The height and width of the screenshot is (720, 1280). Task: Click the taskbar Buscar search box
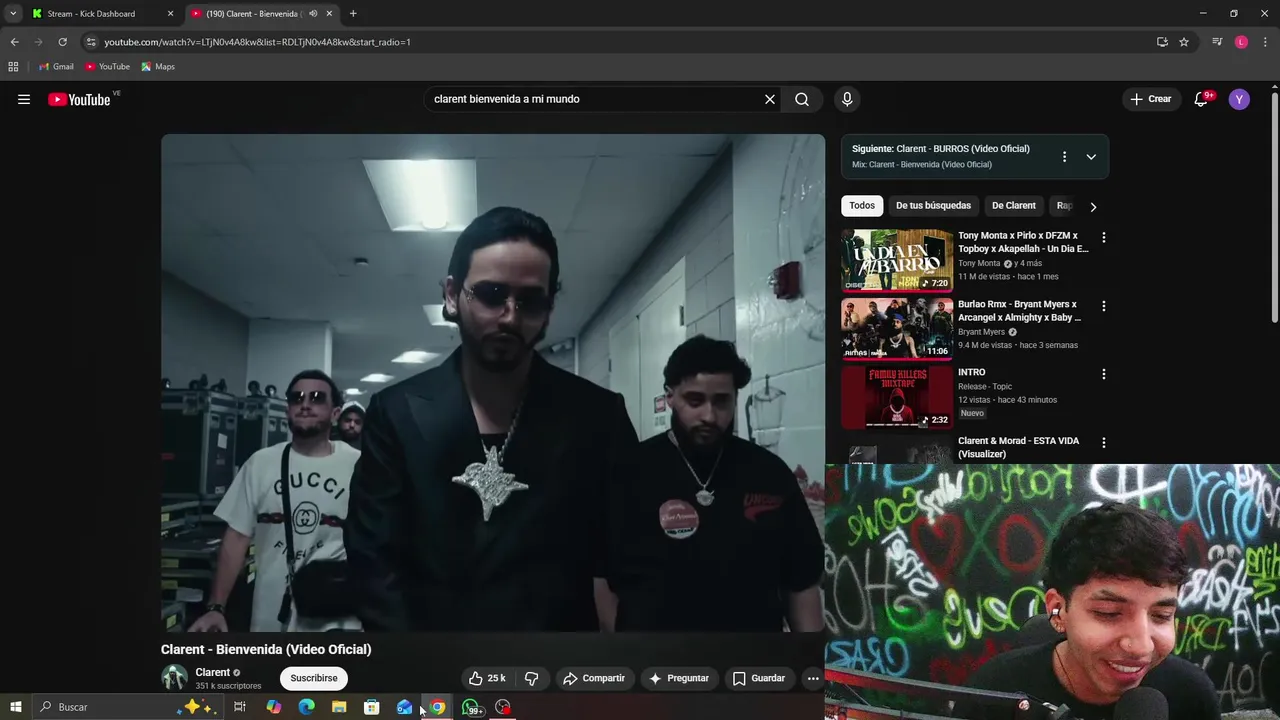[x=126, y=707]
